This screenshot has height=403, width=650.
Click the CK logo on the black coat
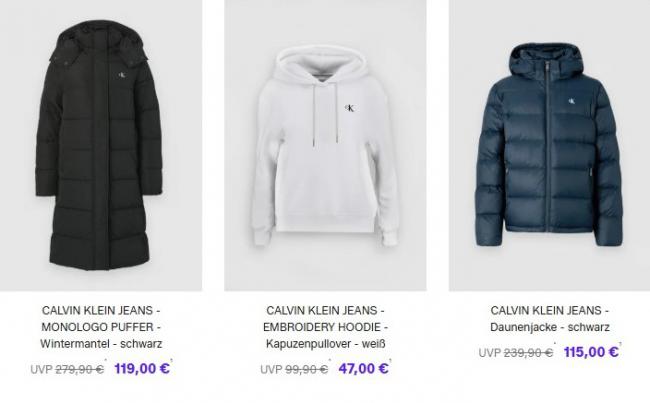point(122,75)
